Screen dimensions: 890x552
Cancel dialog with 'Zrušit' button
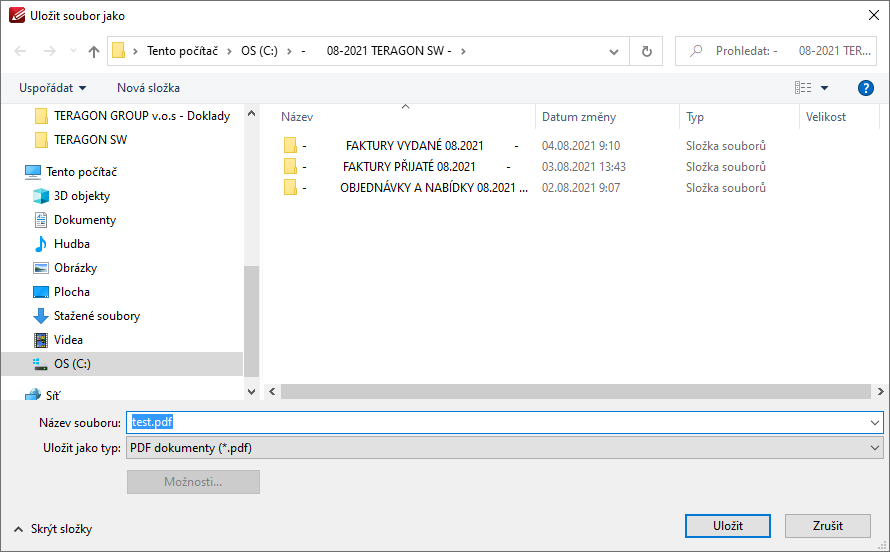tap(828, 526)
